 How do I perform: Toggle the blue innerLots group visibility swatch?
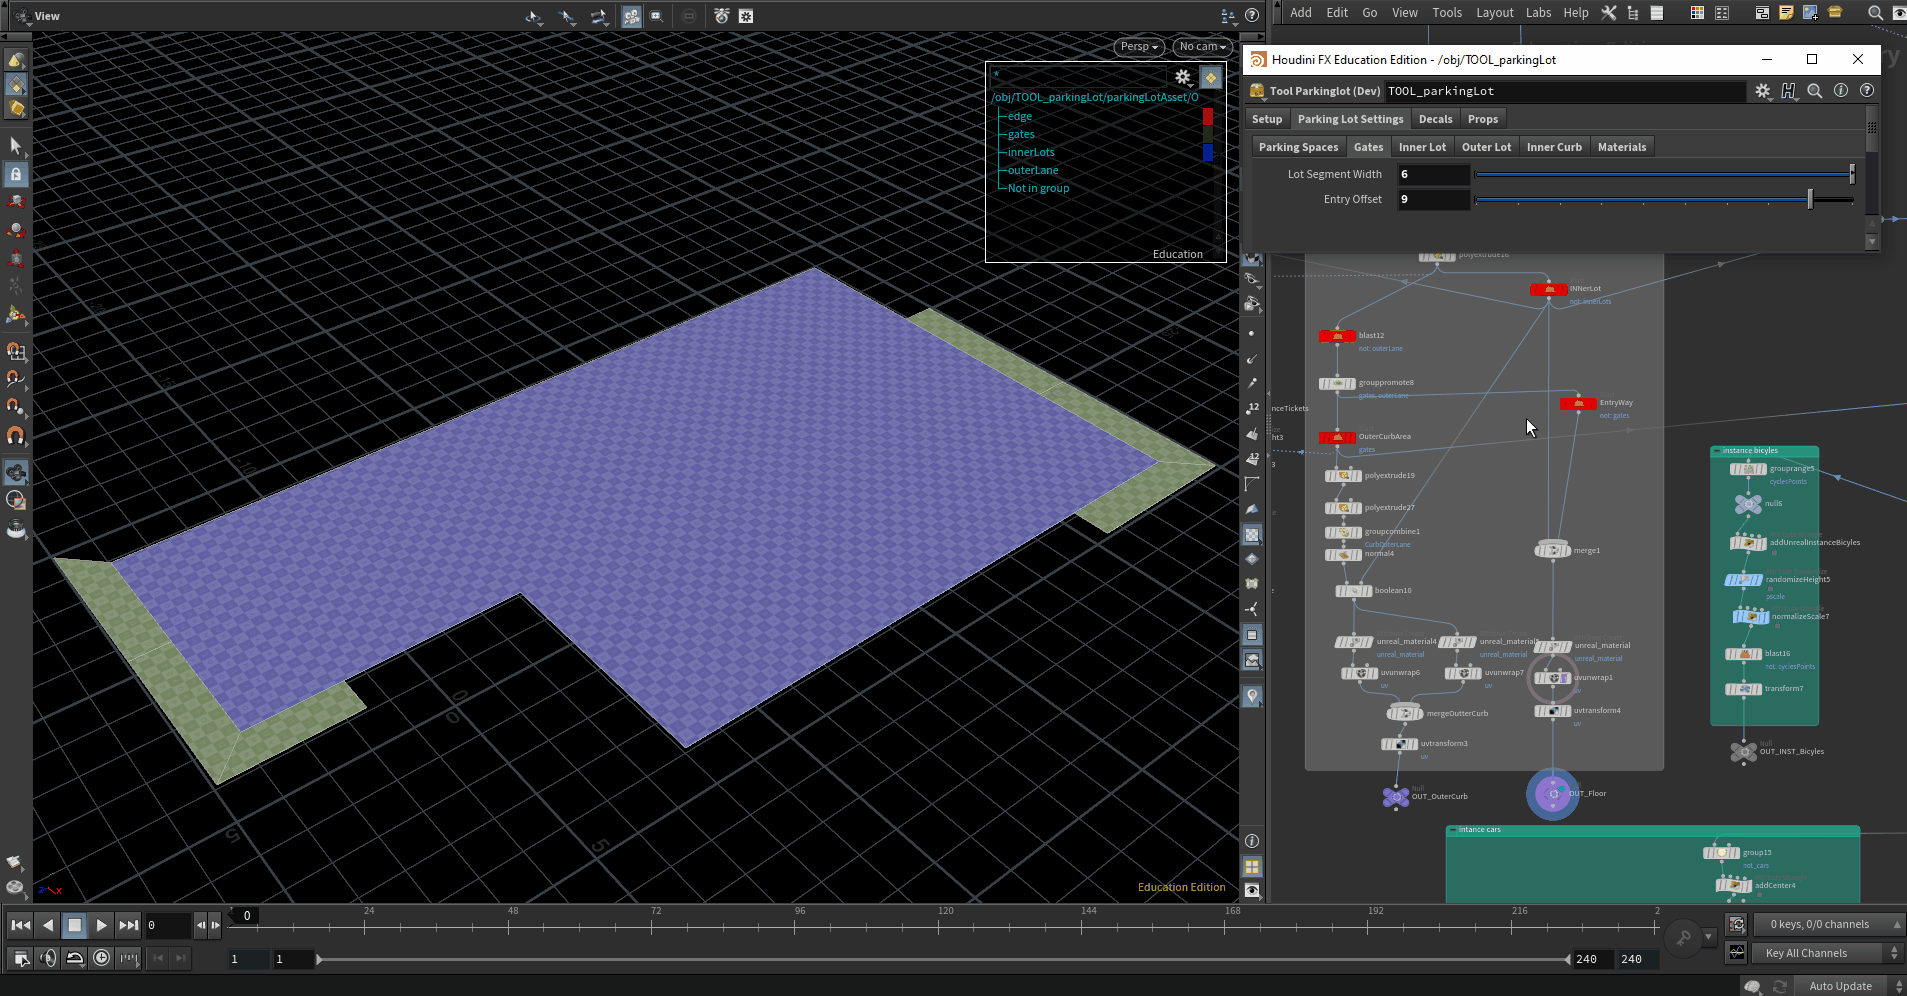point(1208,152)
